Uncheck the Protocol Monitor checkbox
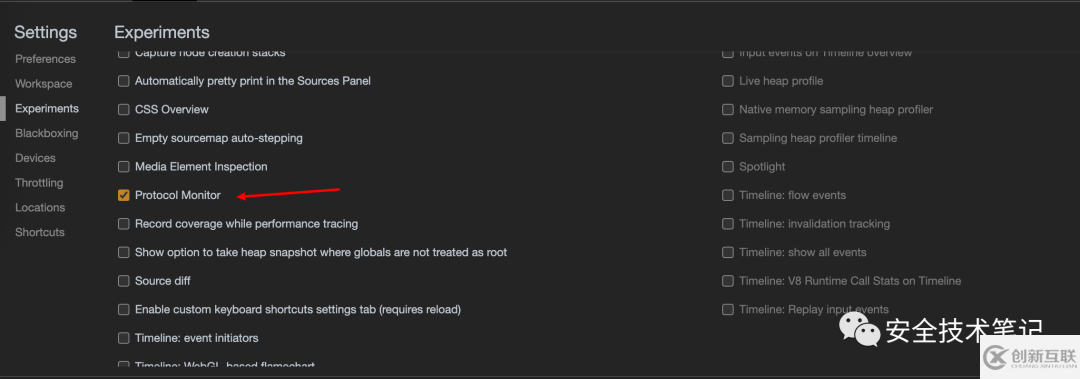 [x=124, y=196]
